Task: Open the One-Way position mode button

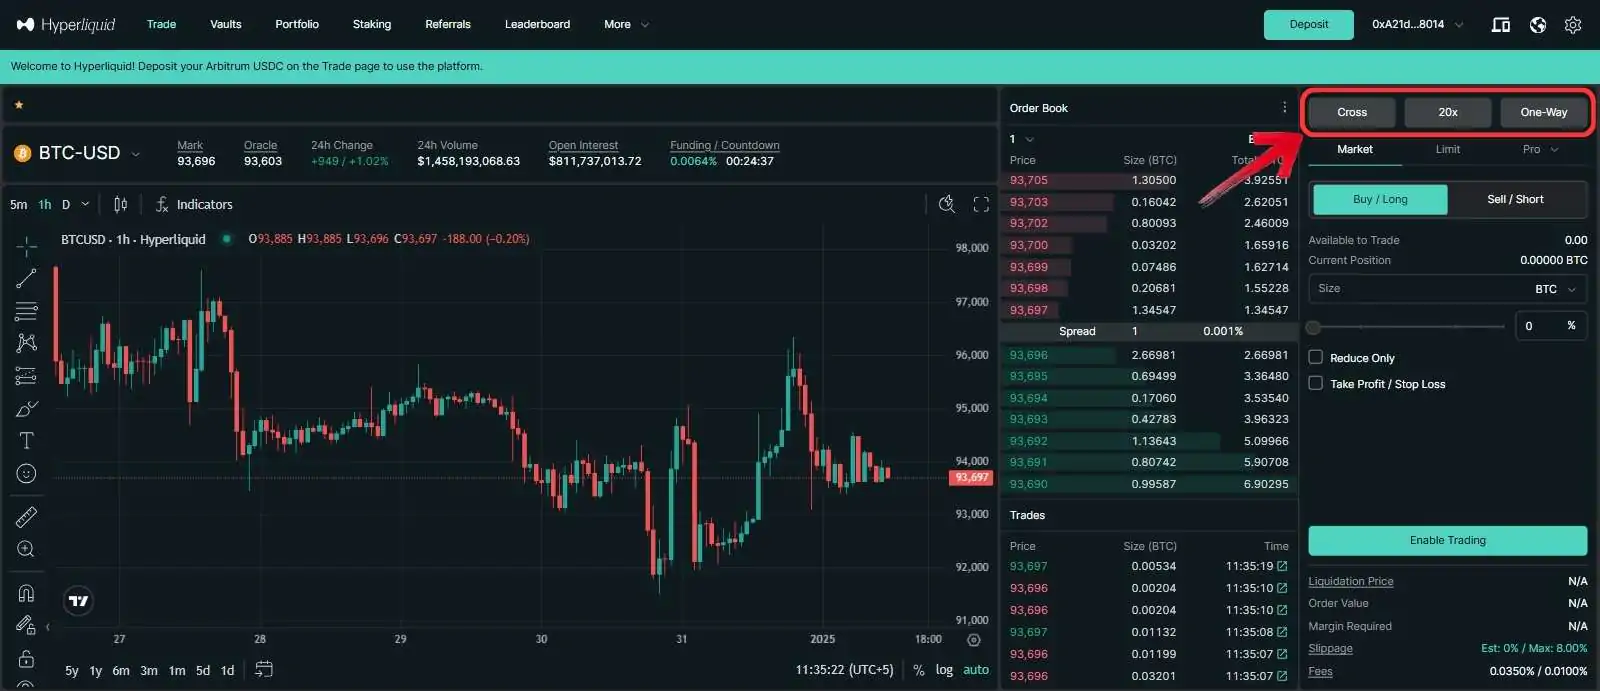Action: pyautogui.click(x=1544, y=112)
